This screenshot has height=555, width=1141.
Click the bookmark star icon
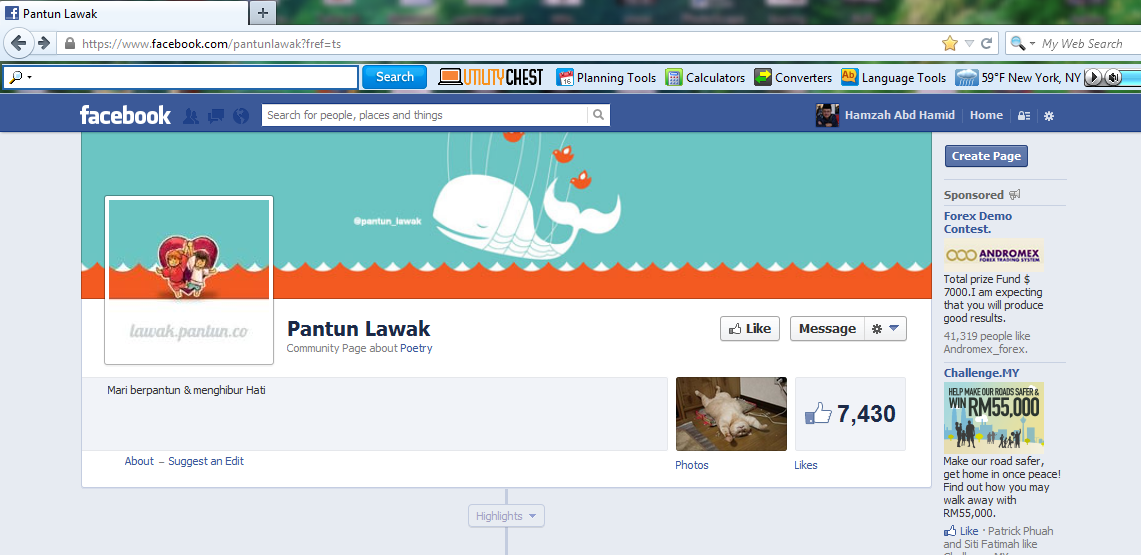(x=950, y=43)
